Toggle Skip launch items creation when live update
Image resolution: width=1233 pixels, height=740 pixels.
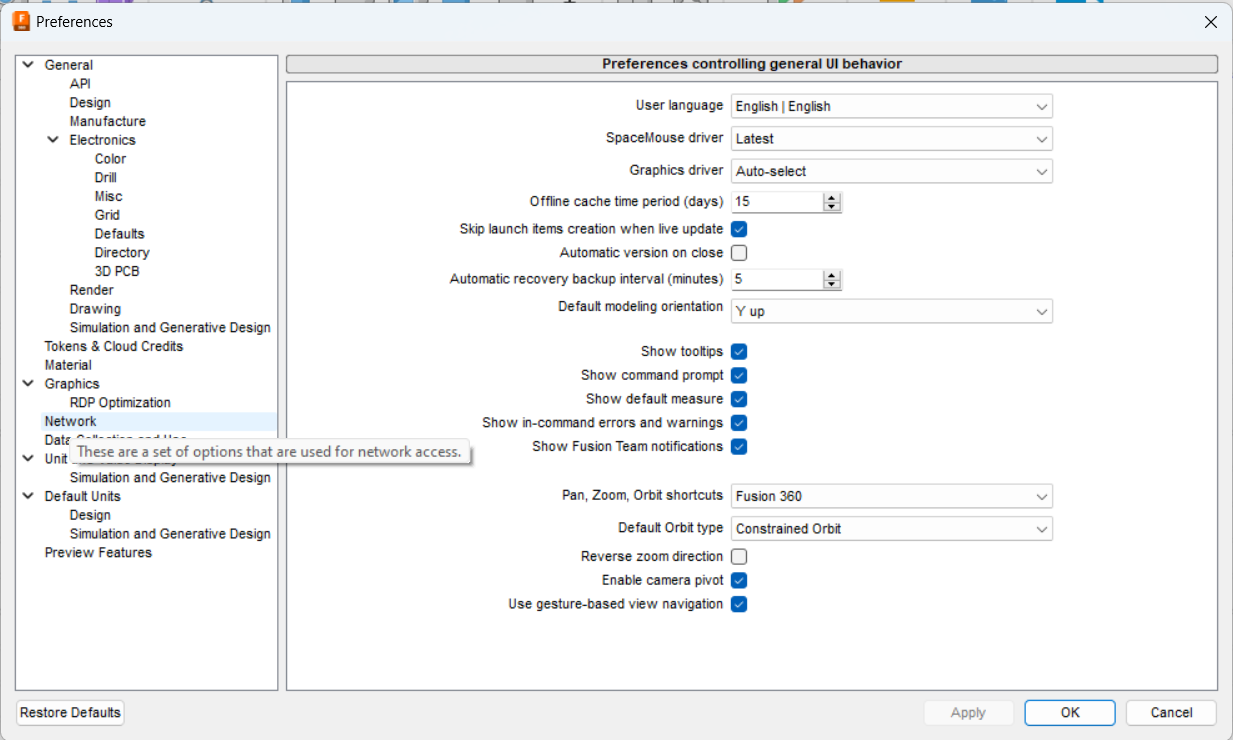point(739,229)
